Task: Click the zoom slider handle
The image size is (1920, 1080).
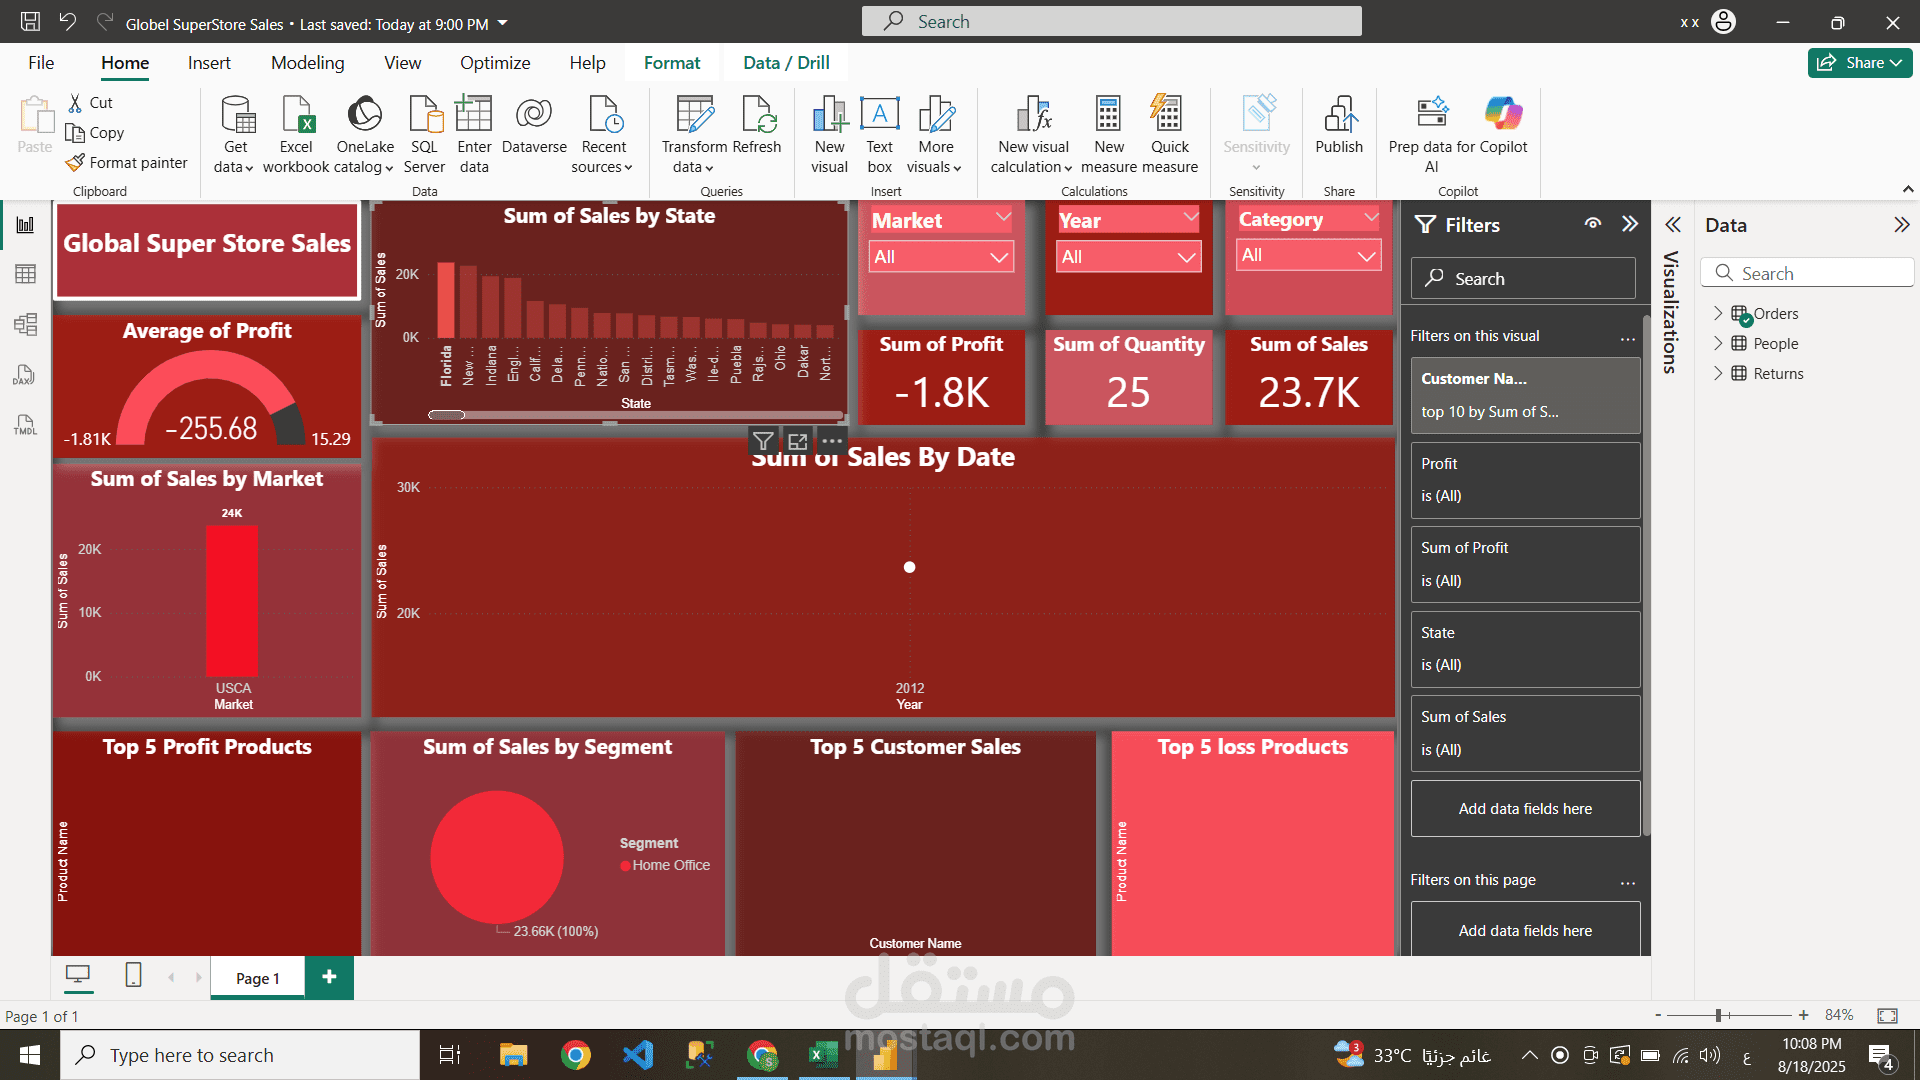Action: pos(1719,1015)
